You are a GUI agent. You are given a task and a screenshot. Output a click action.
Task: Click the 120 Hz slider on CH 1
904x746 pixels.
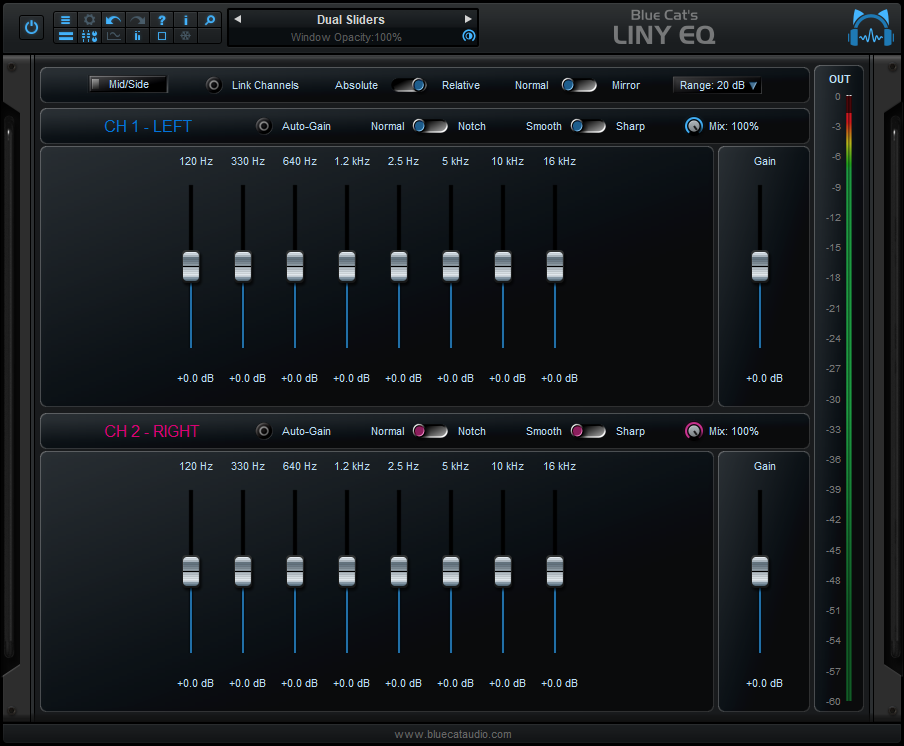pos(191,266)
